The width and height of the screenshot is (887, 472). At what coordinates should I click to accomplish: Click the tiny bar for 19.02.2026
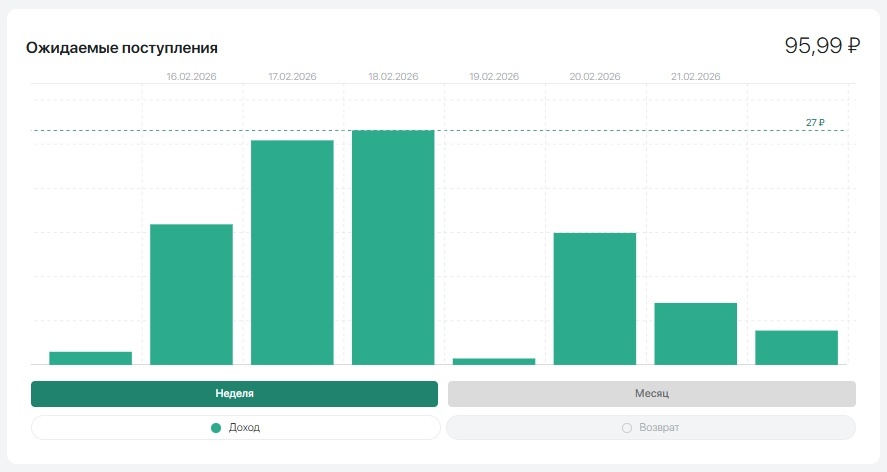pos(494,361)
